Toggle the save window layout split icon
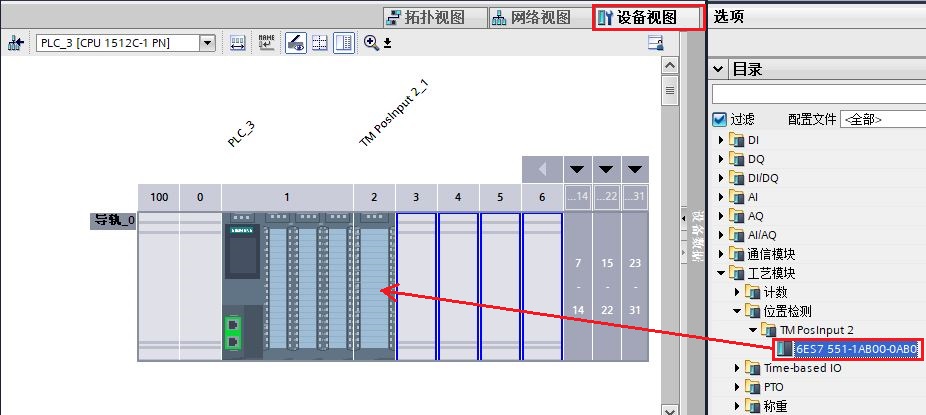Viewport: 926px width, 415px height. click(344, 43)
